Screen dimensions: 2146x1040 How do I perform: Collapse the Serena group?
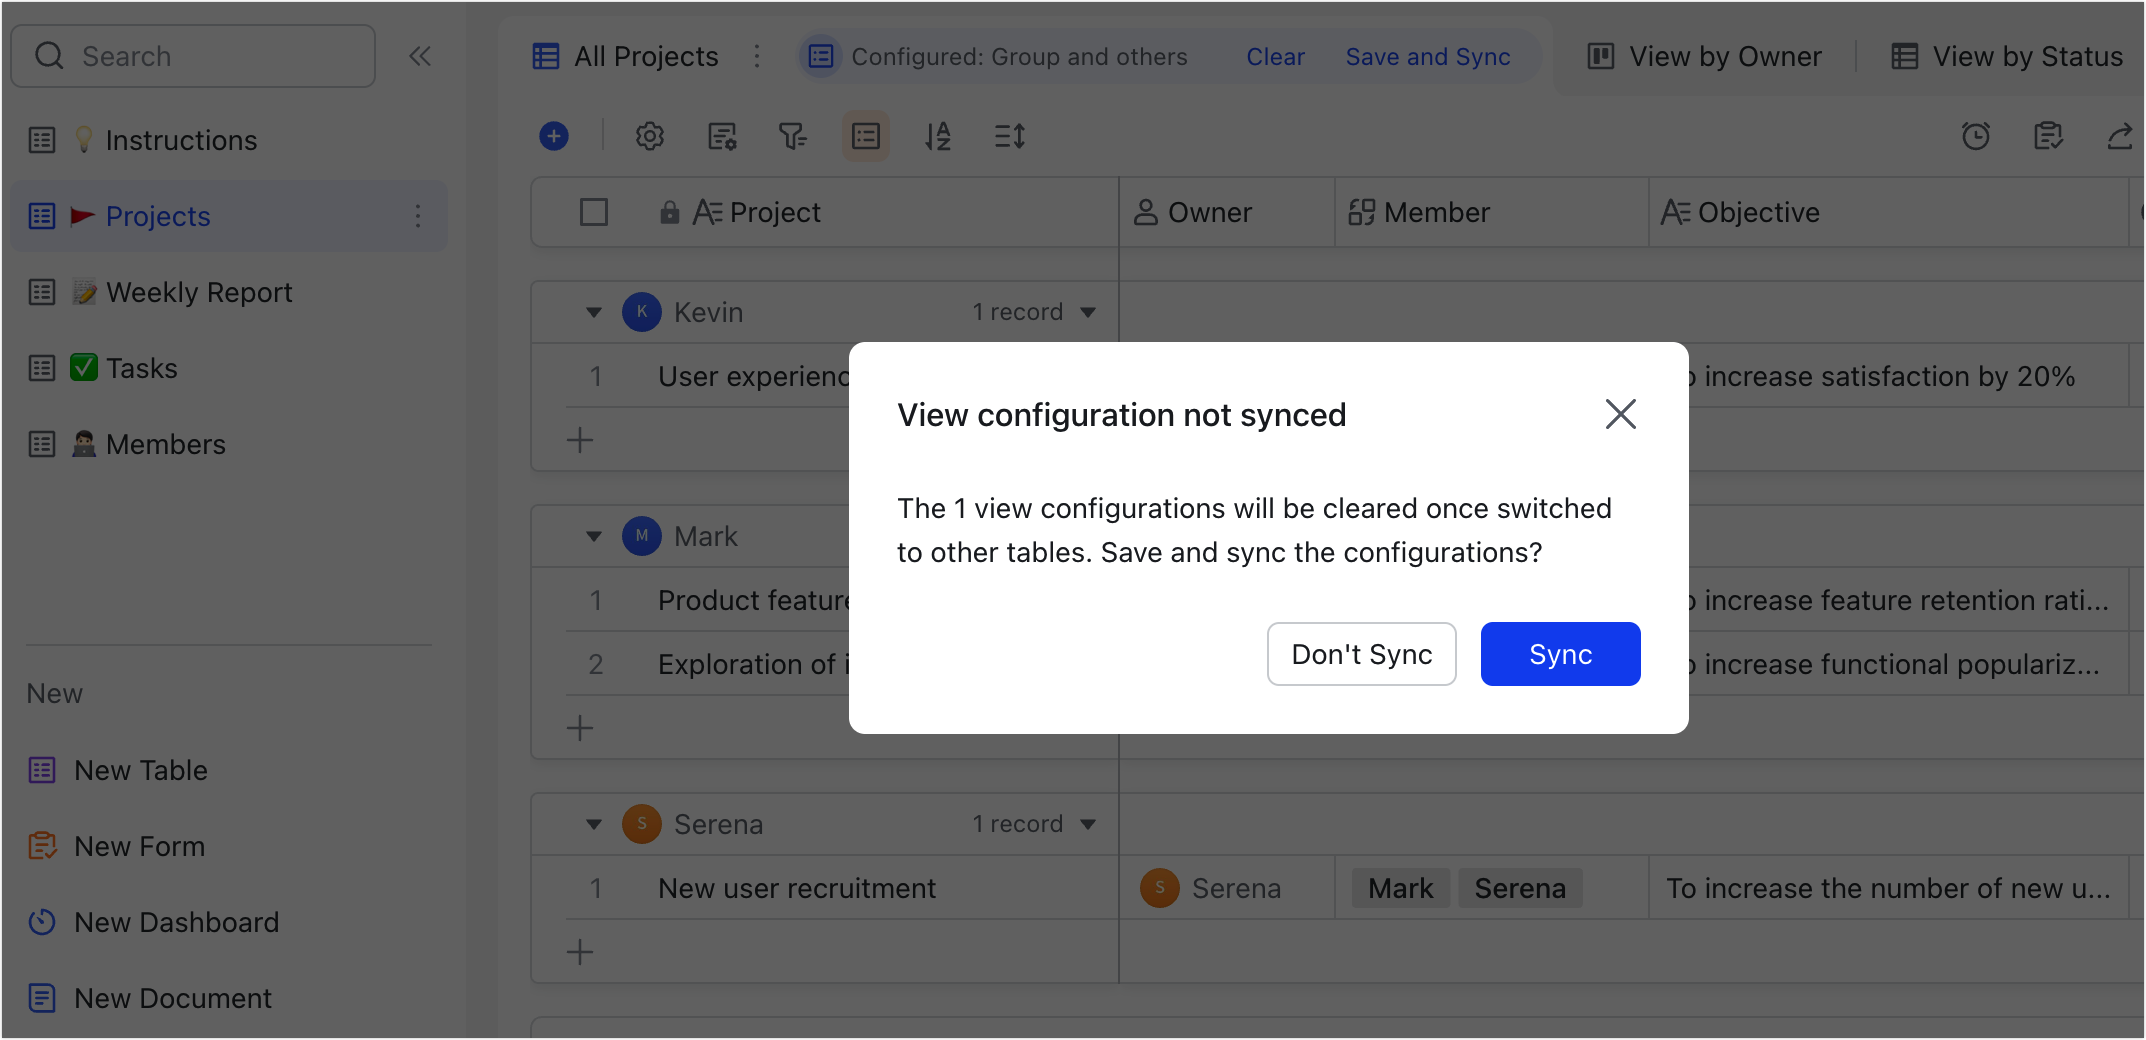click(x=594, y=823)
